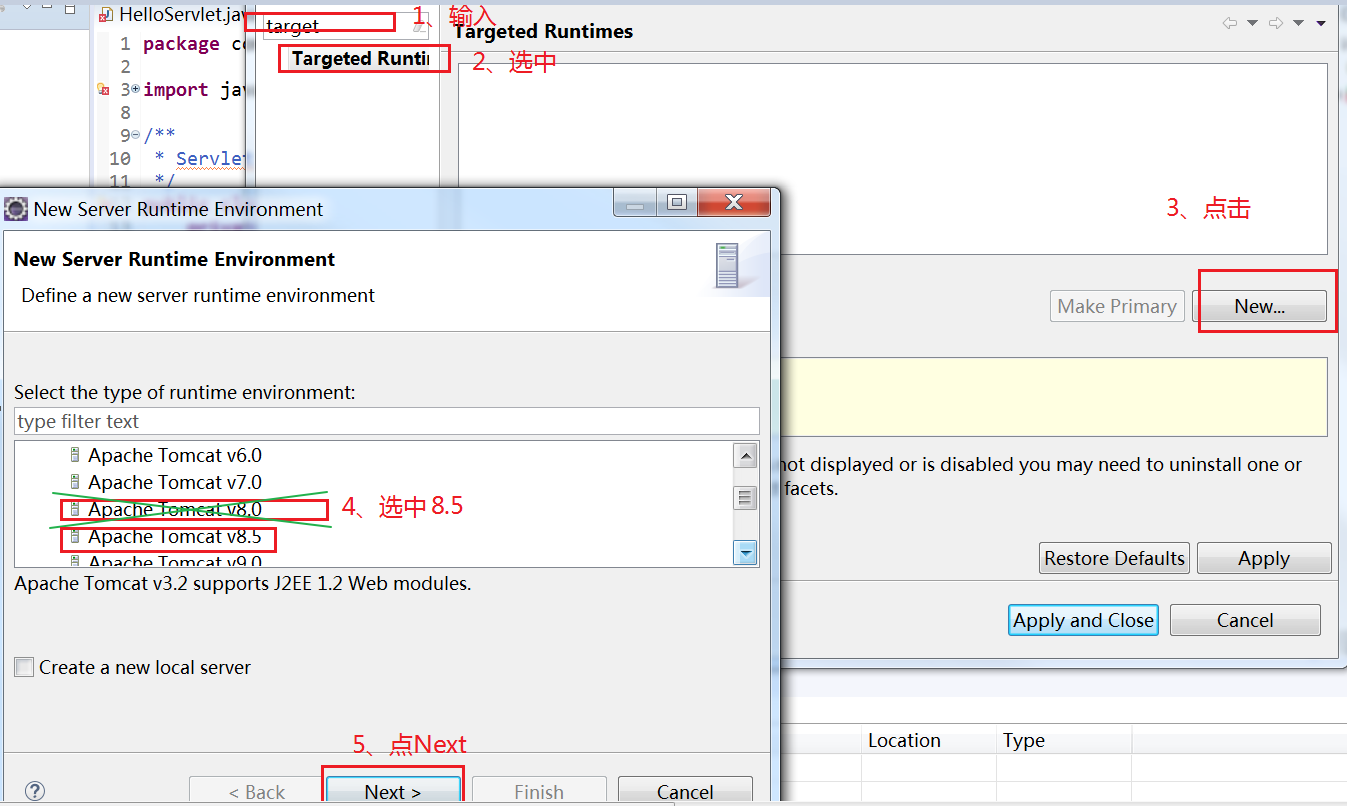Click the forward navigation arrow icon

[x=1276, y=23]
